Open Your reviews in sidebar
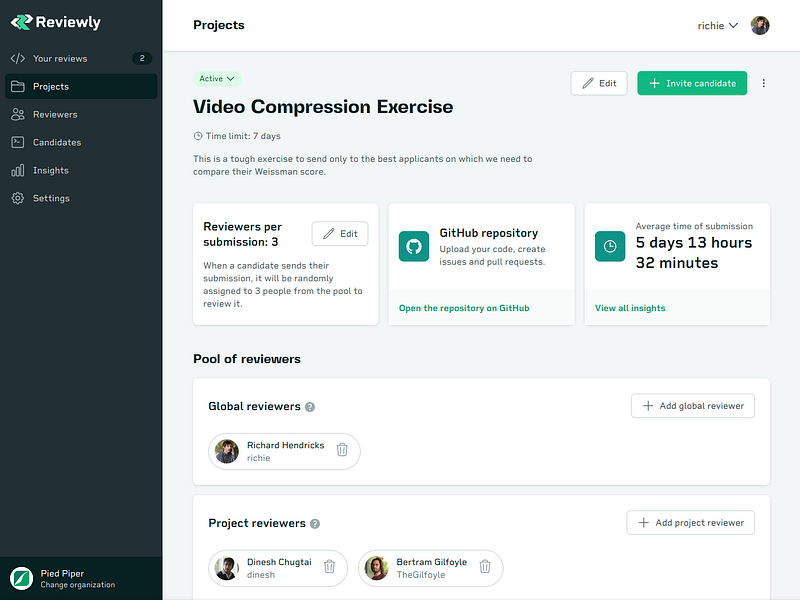 81,59
